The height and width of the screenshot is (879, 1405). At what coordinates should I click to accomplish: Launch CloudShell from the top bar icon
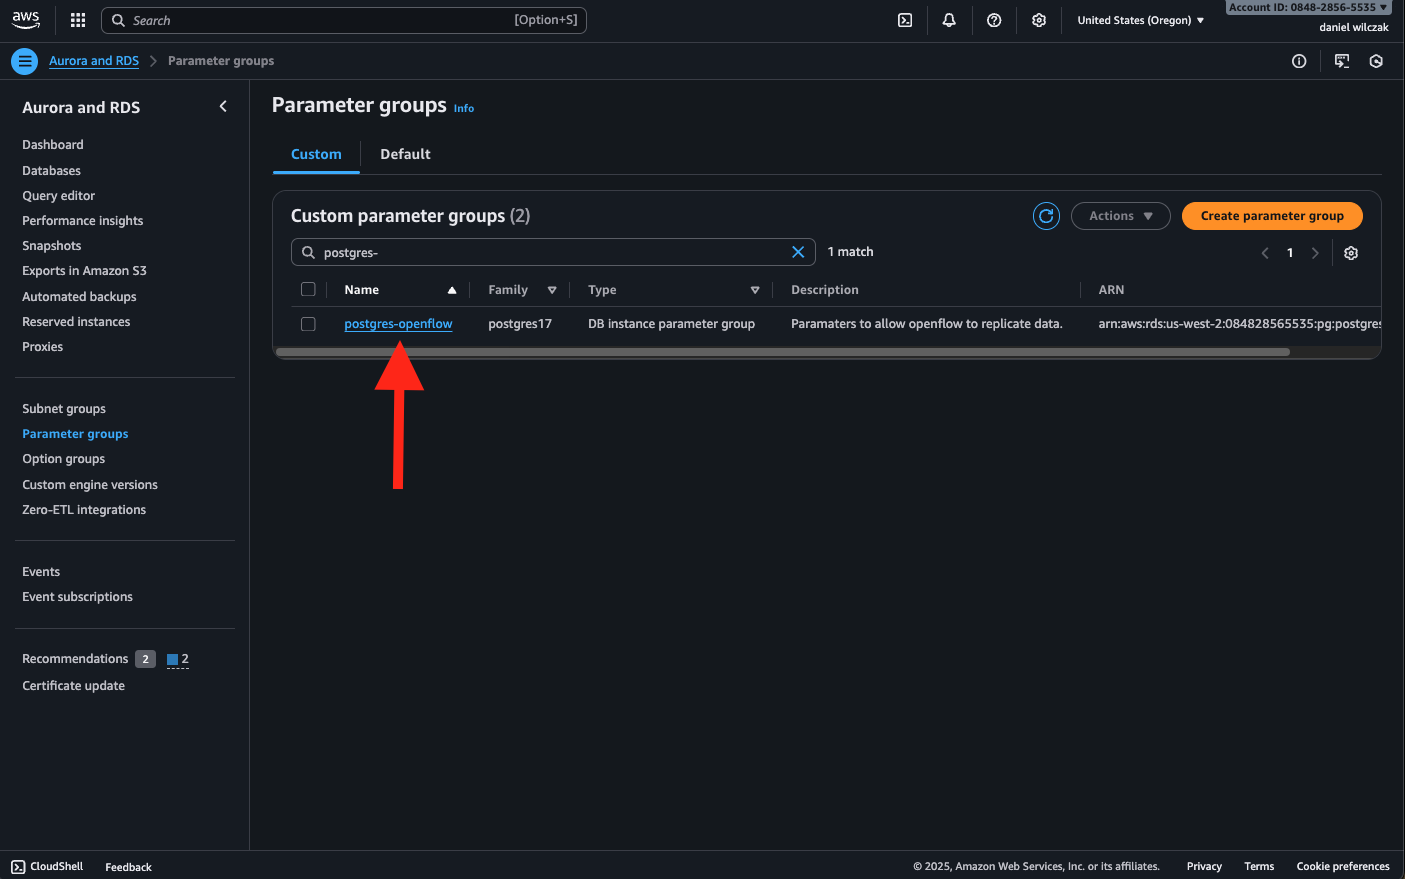point(905,20)
